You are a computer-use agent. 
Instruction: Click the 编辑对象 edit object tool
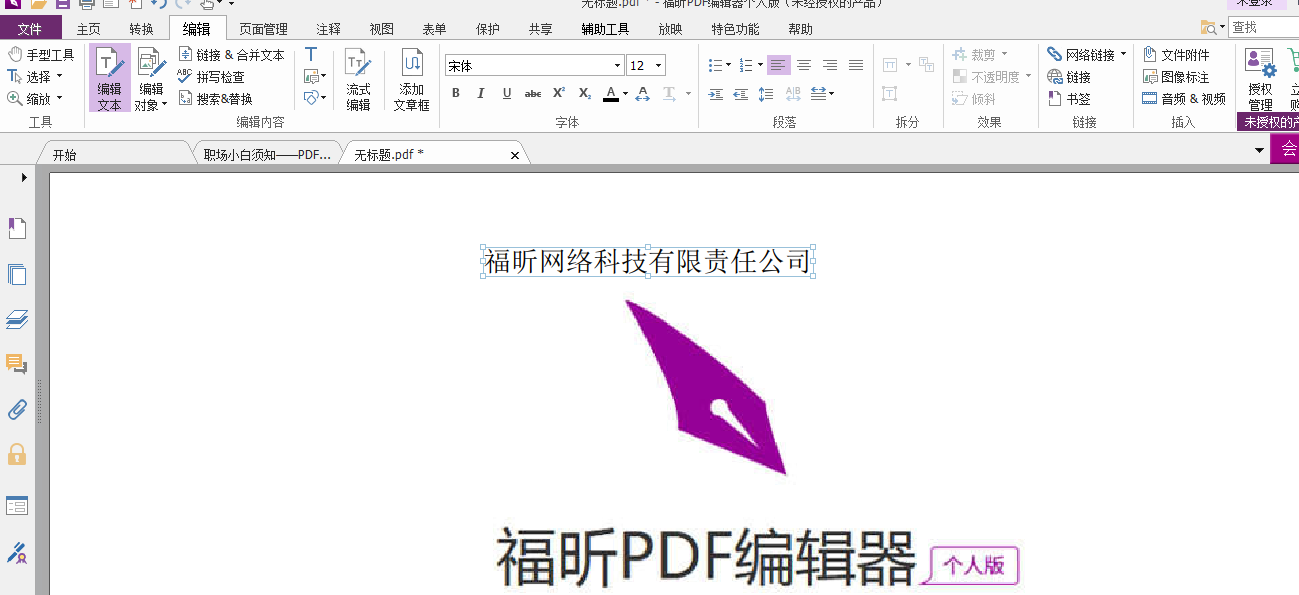151,78
